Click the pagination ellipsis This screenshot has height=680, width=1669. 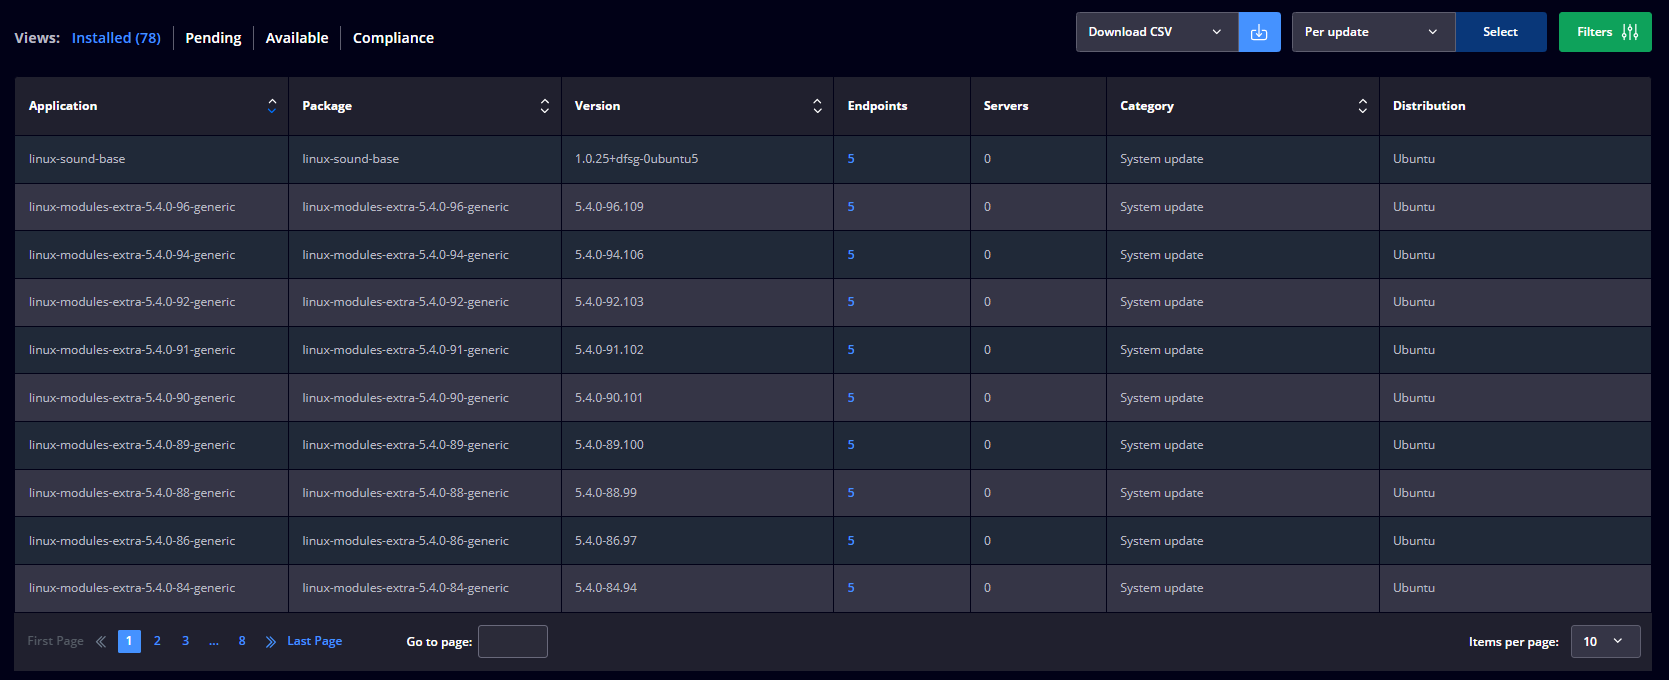(x=214, y=641)
